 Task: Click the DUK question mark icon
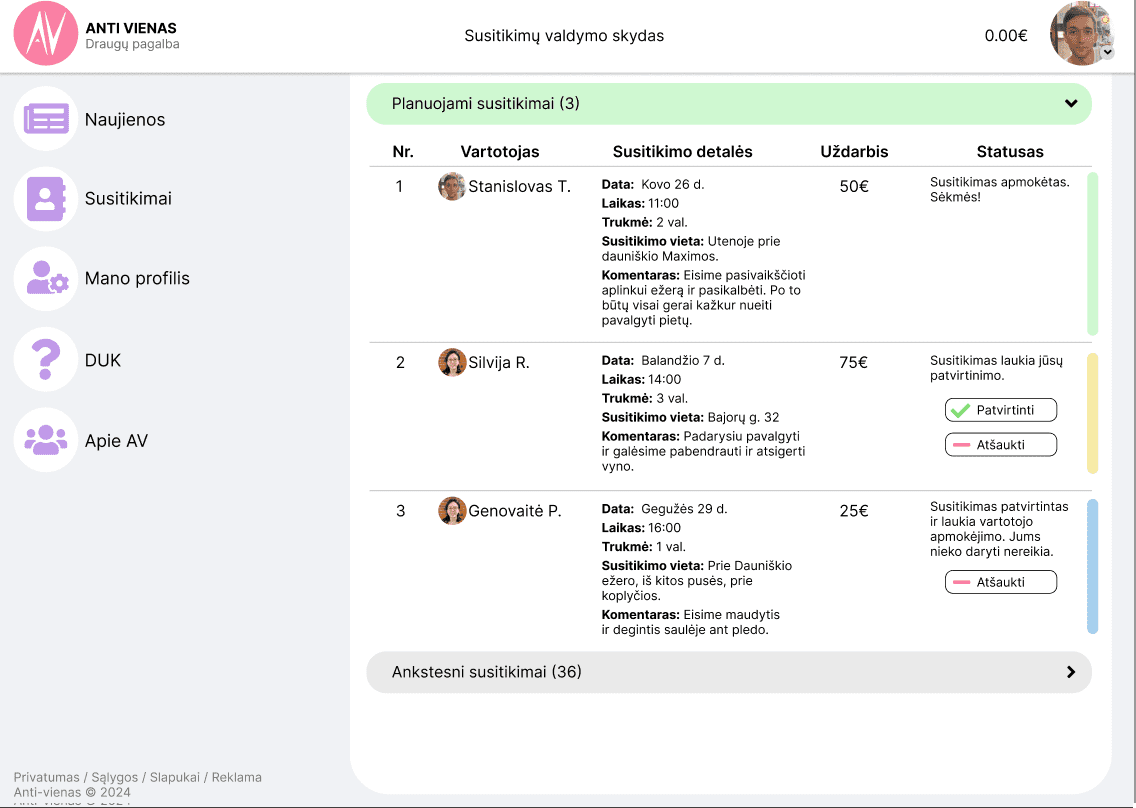click(46, 359)
